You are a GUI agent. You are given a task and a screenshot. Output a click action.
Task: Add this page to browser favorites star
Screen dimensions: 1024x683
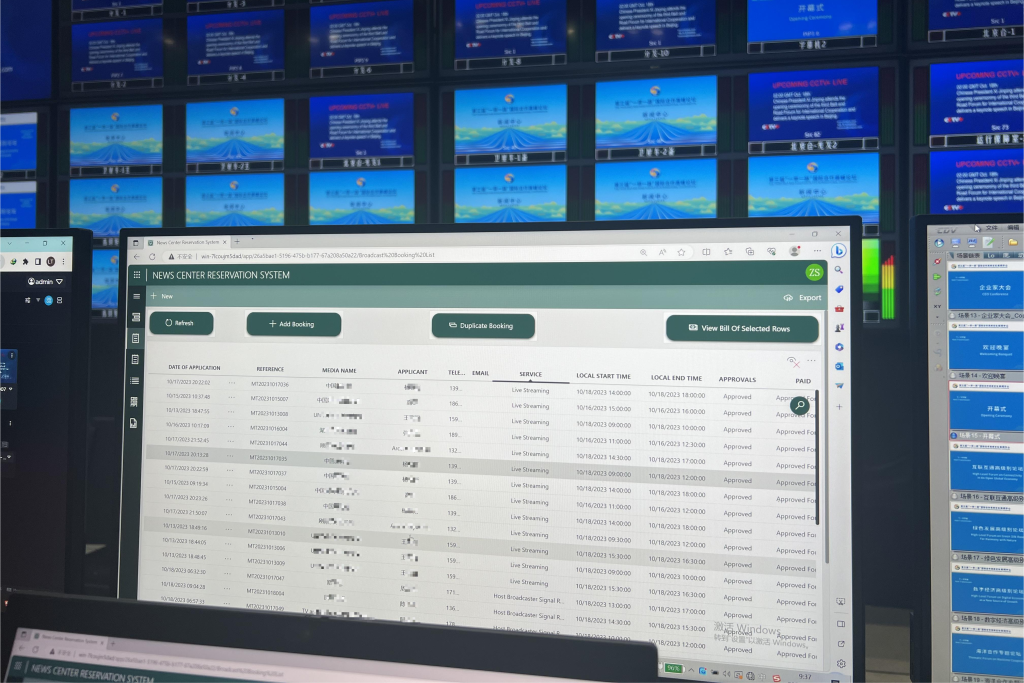(681, 252)
